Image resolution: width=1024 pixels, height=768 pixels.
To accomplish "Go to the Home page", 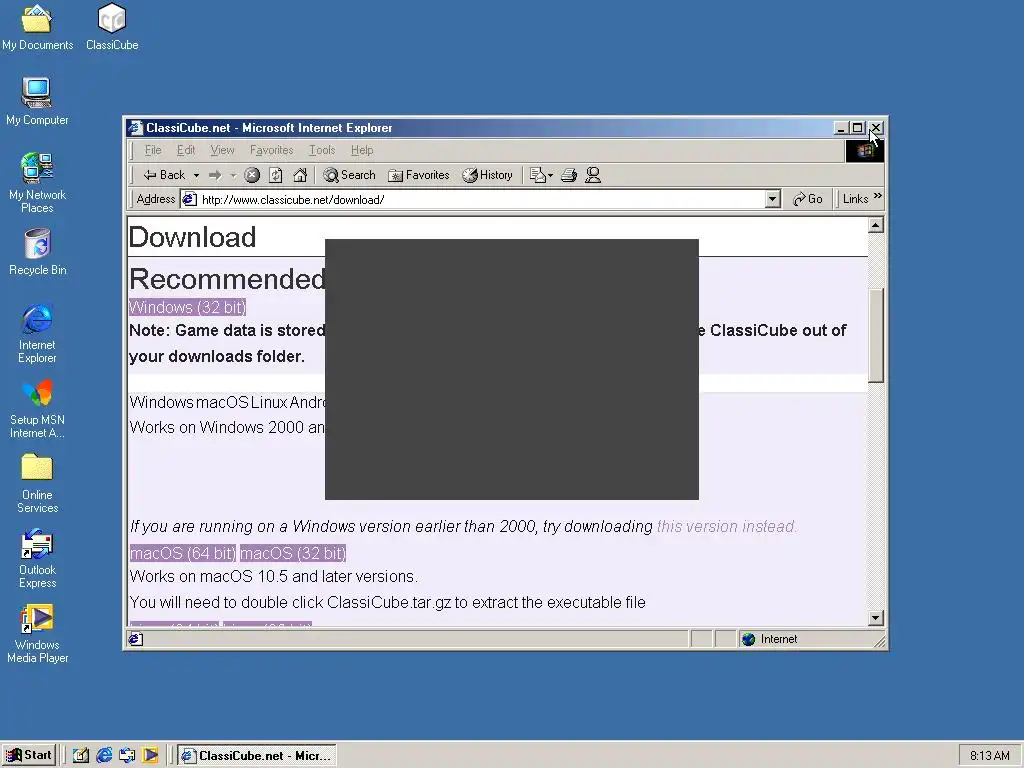I will (x=300, y=175).
